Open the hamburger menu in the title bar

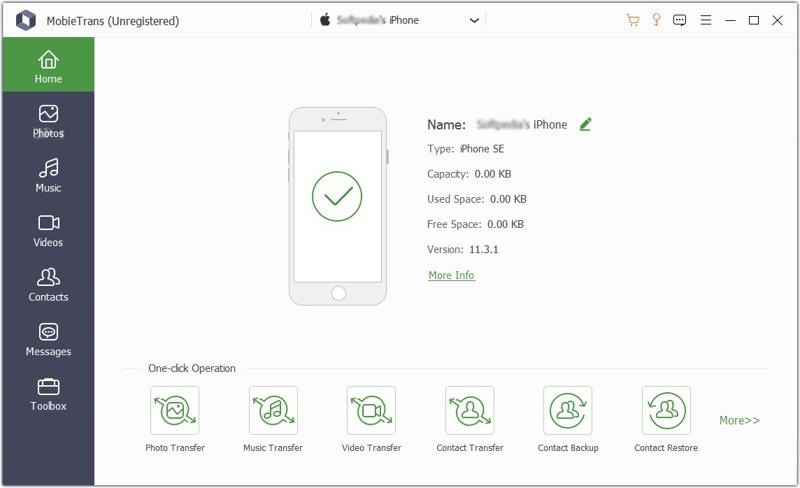point(706,20)
